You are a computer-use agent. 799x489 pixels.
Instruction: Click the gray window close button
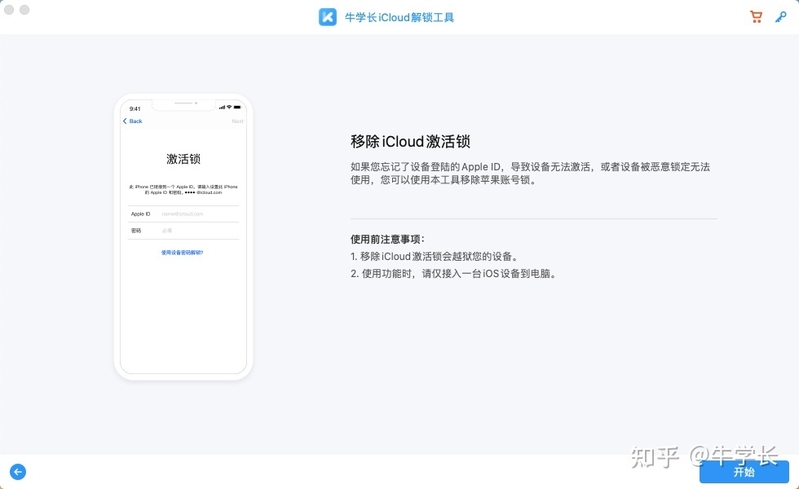click(9, 10)
